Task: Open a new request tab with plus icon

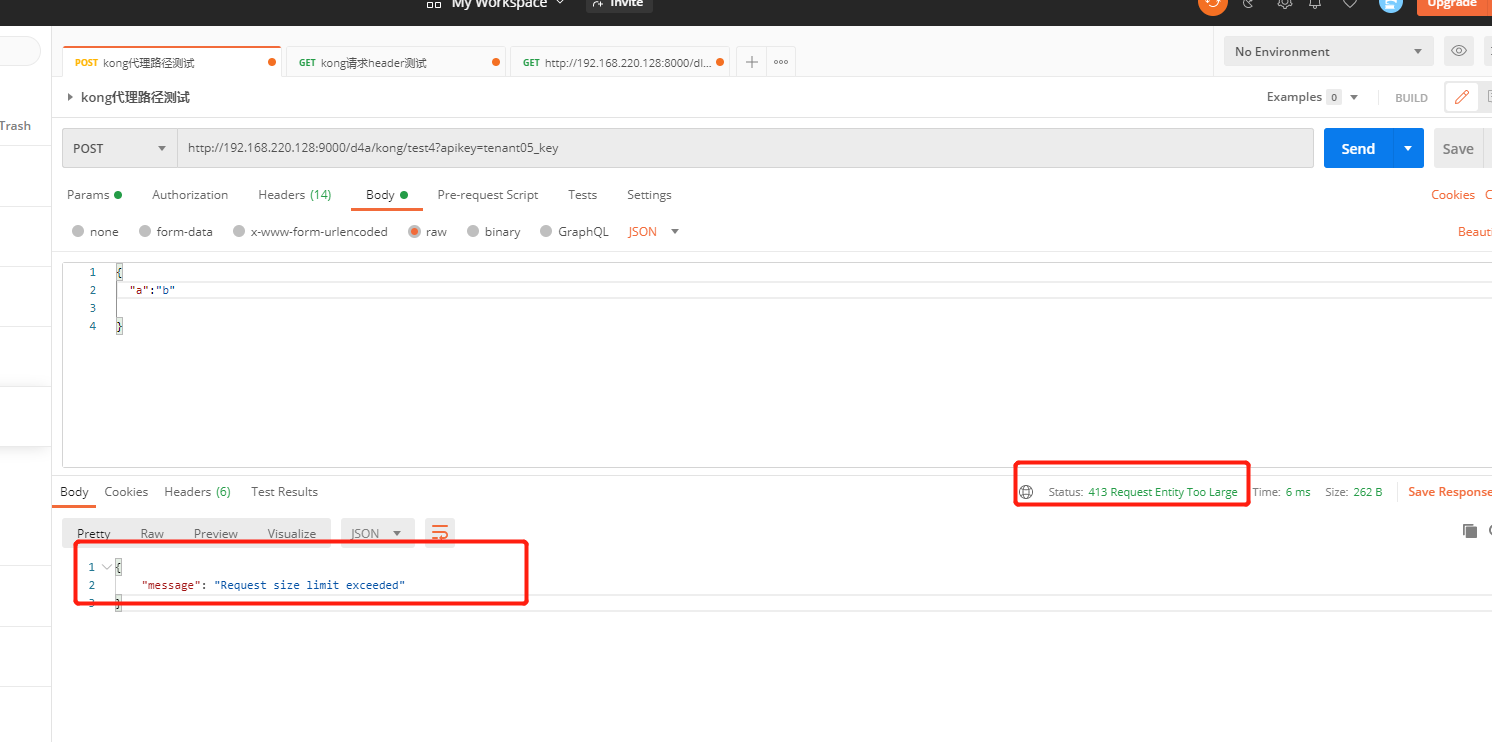Action: (x=752, y=62)
